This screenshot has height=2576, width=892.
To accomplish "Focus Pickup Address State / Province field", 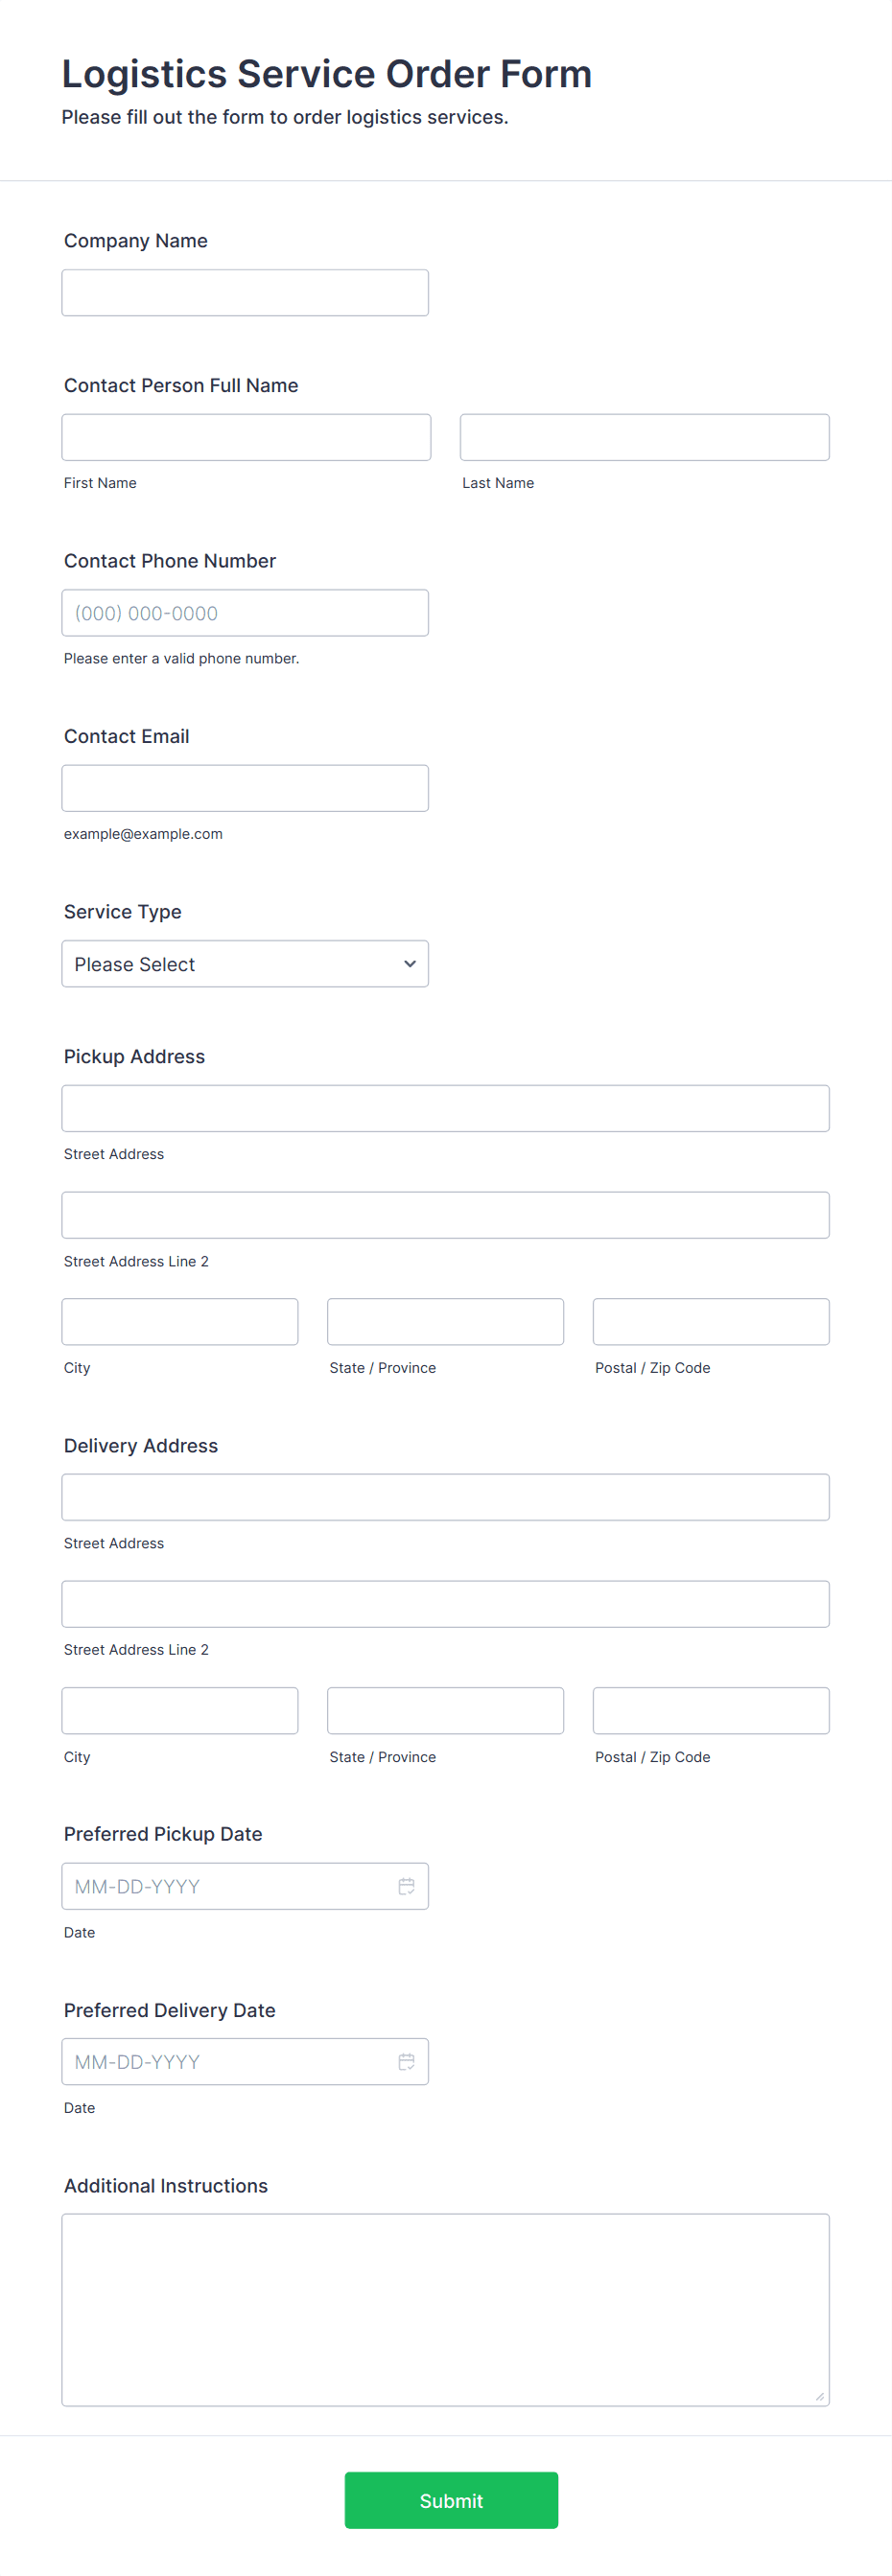I will pos(445,1321).
